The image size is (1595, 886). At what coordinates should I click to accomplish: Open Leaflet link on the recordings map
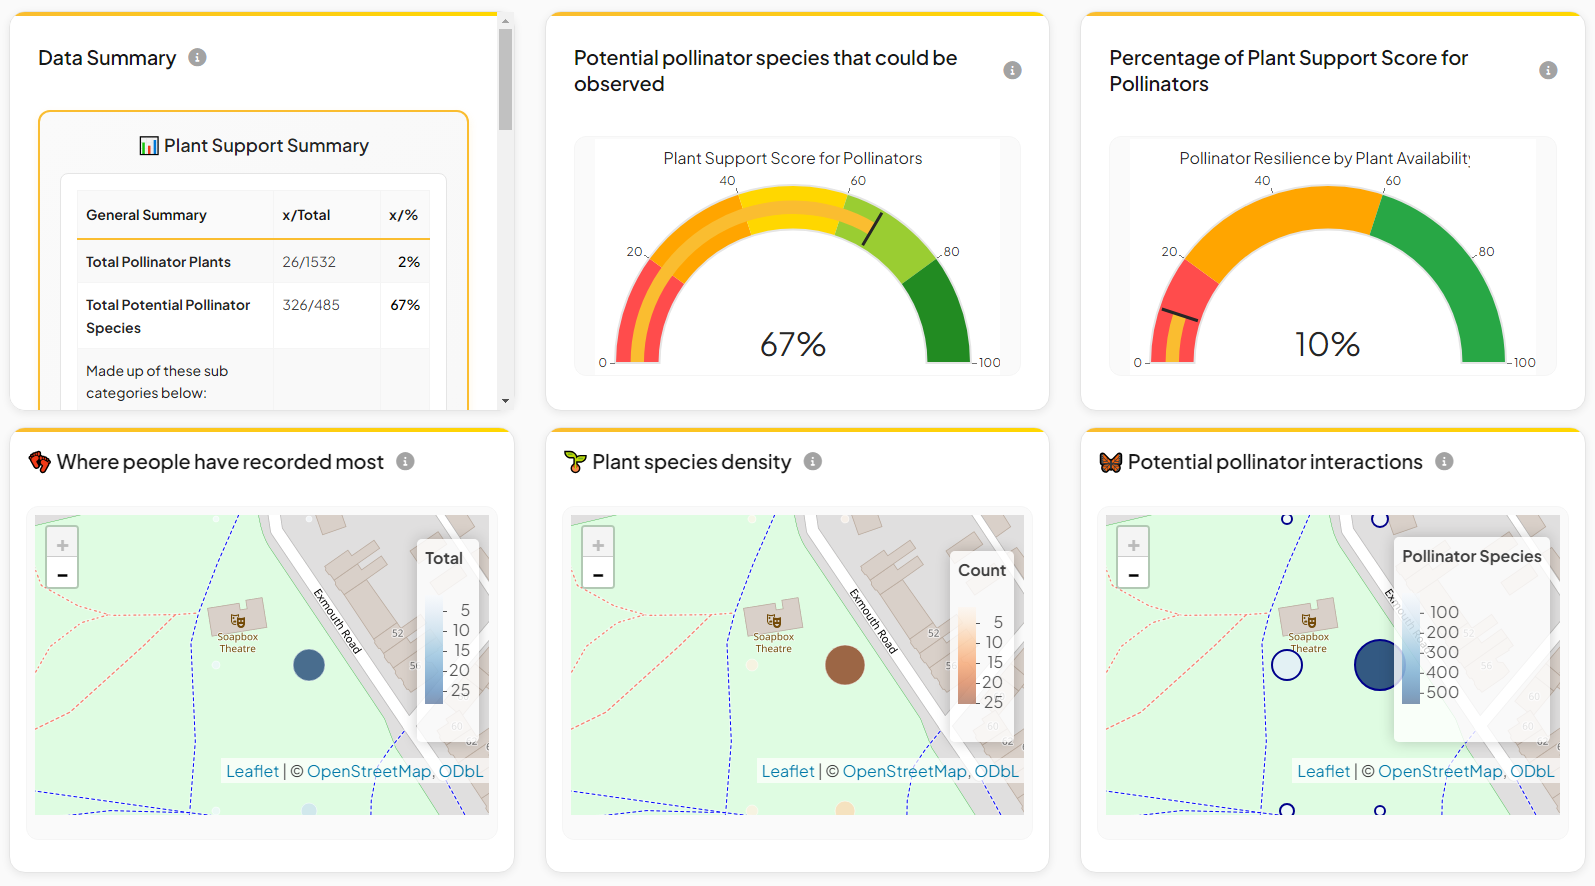(x=252, y=771)
